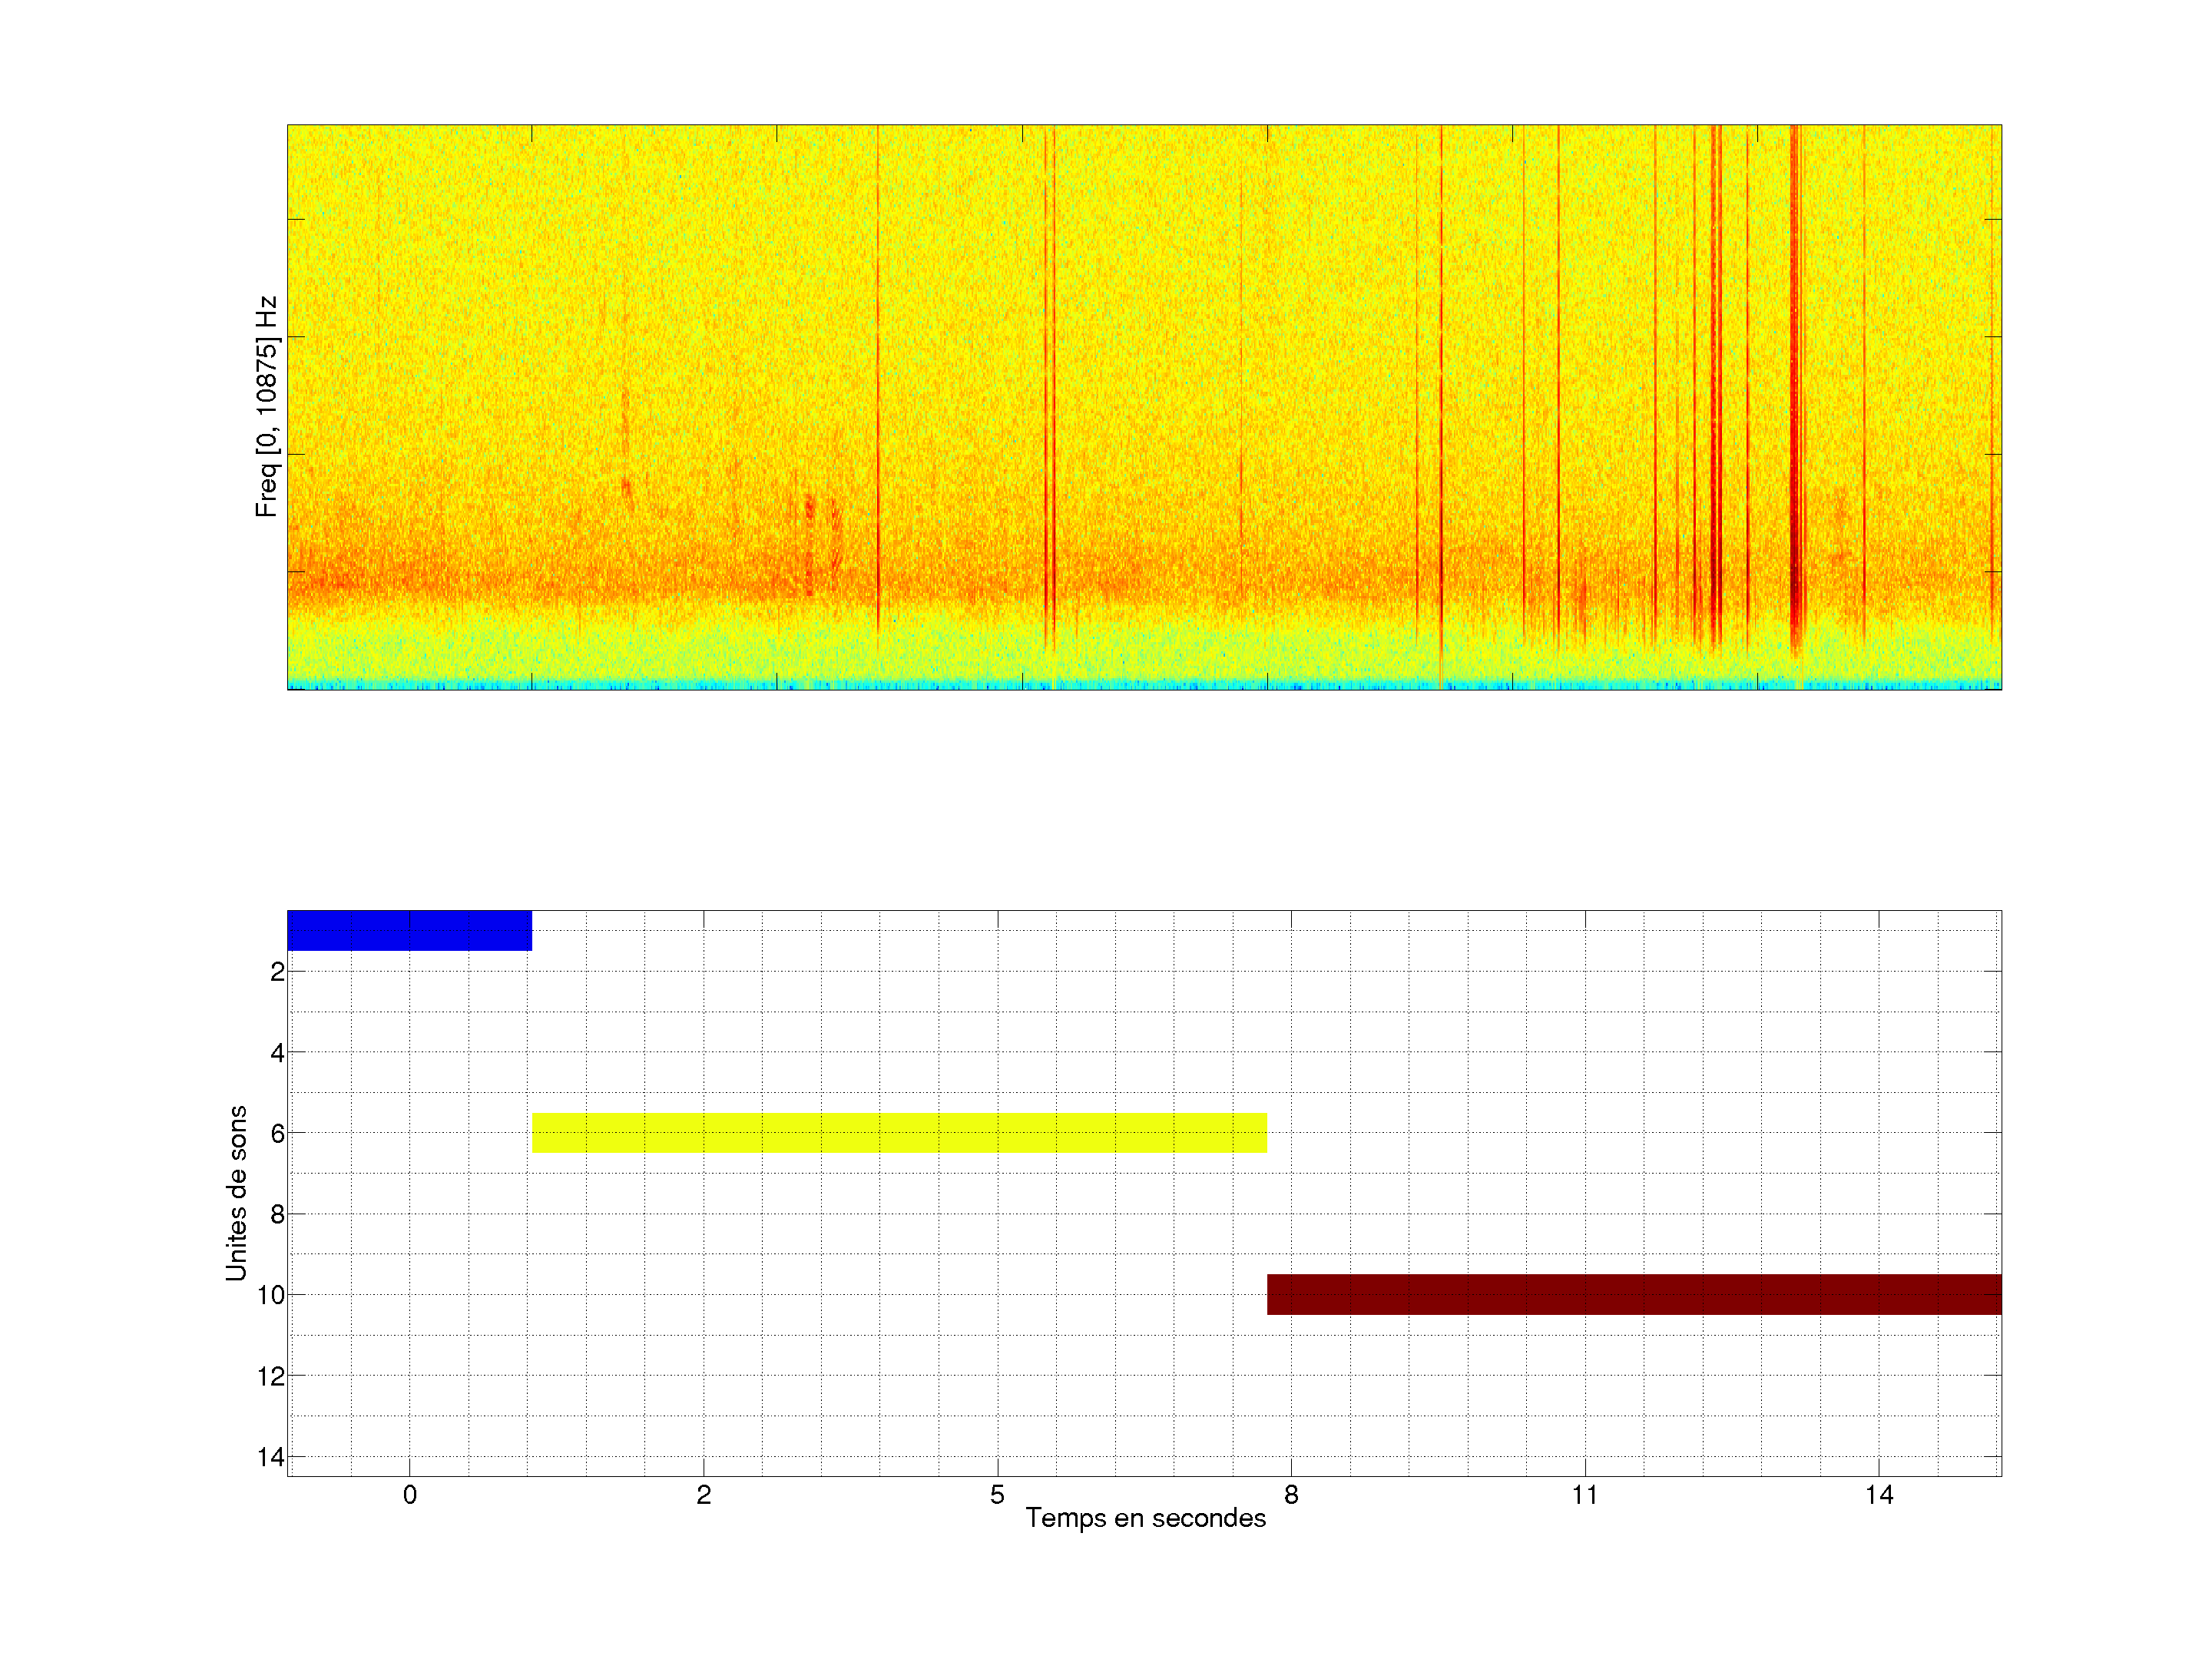Click y-axis tick label 10
2212x1659 pixels.
click(x=271, y=1295)
